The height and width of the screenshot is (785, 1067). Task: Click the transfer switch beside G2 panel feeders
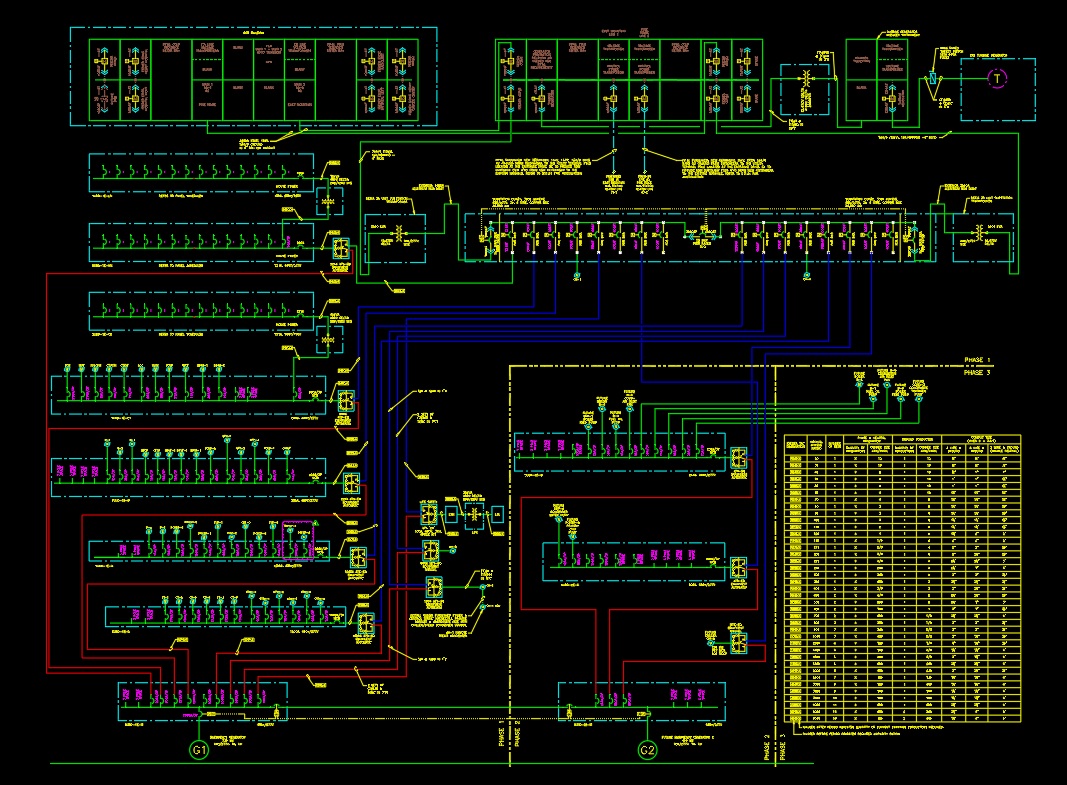[738, 641]
